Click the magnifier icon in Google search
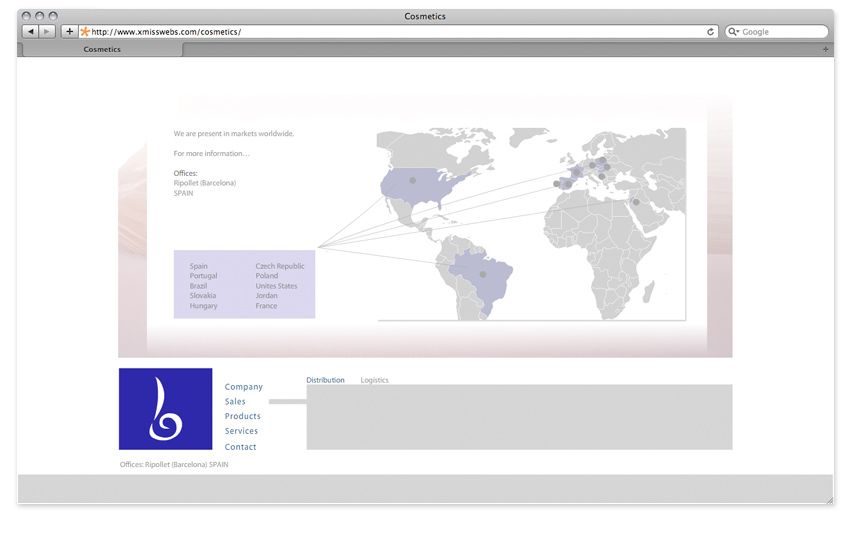This screenshot has width=852, height=550. click(732, 32)
